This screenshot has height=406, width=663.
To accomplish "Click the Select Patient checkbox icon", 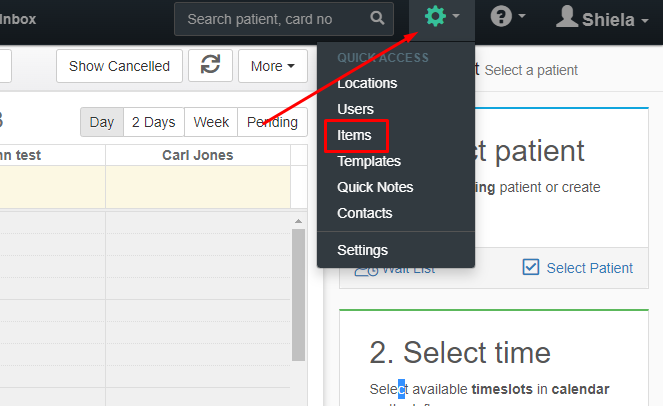I will pyautogui.click(x=531, y=267).
